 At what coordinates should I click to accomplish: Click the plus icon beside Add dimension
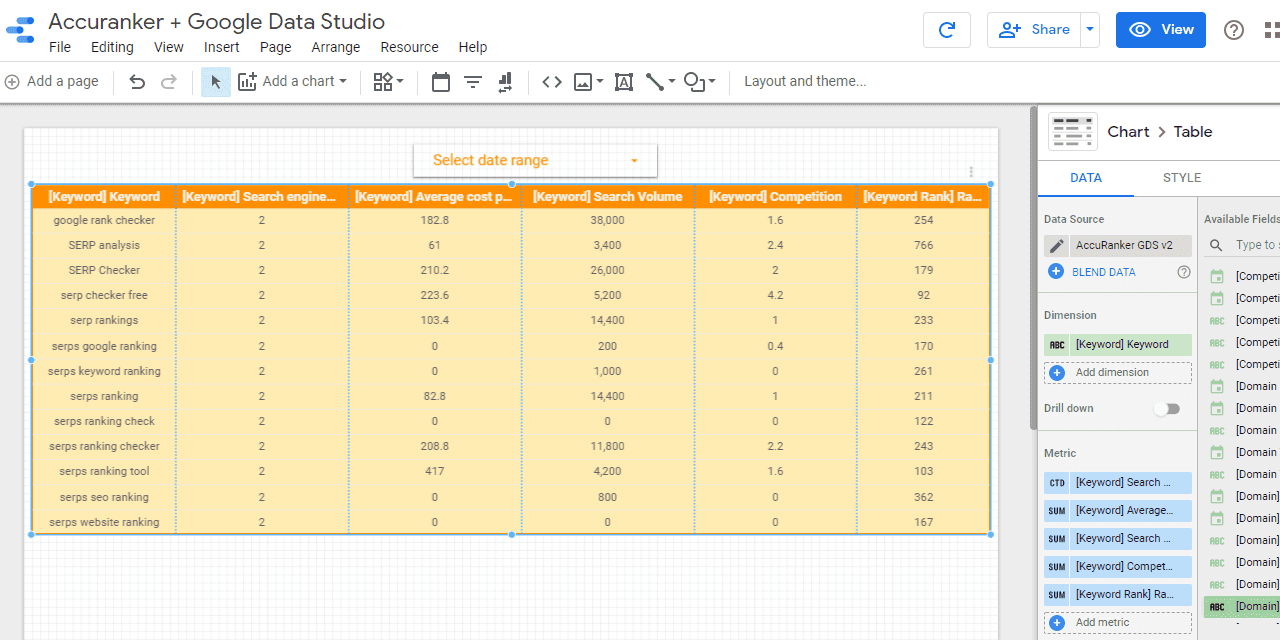1057,372
